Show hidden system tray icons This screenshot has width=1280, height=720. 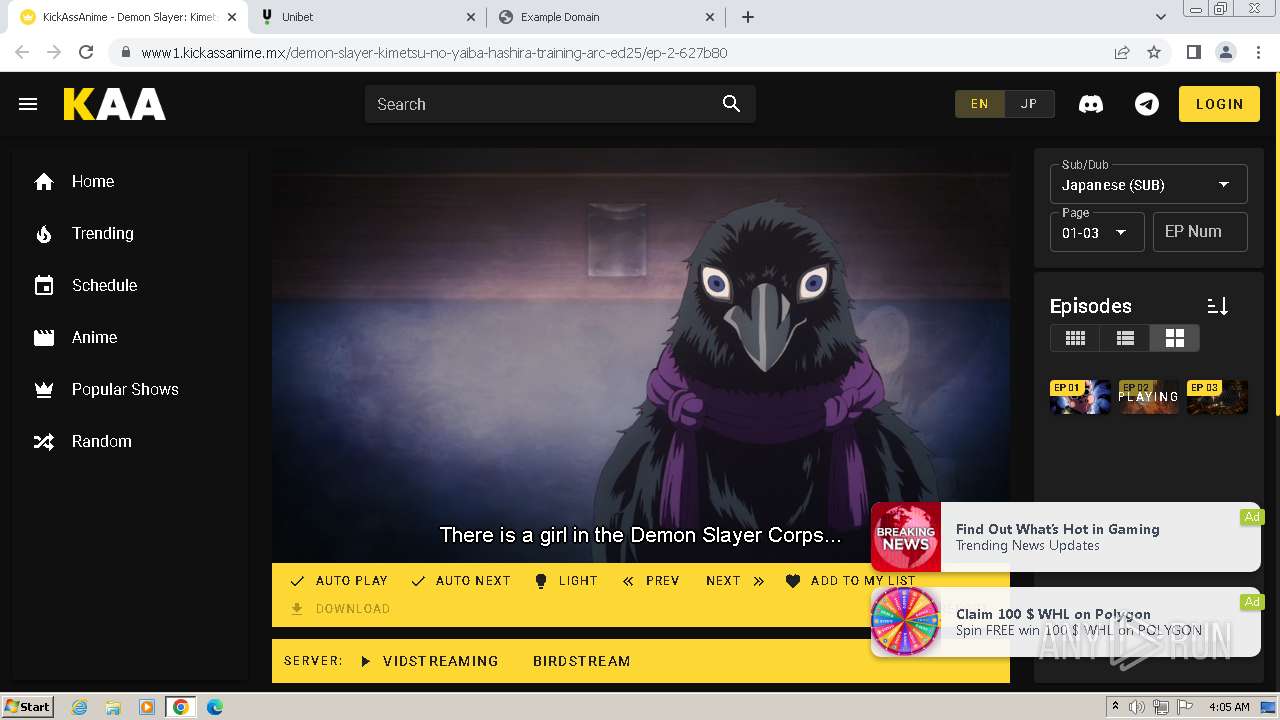pos(1115,707)
